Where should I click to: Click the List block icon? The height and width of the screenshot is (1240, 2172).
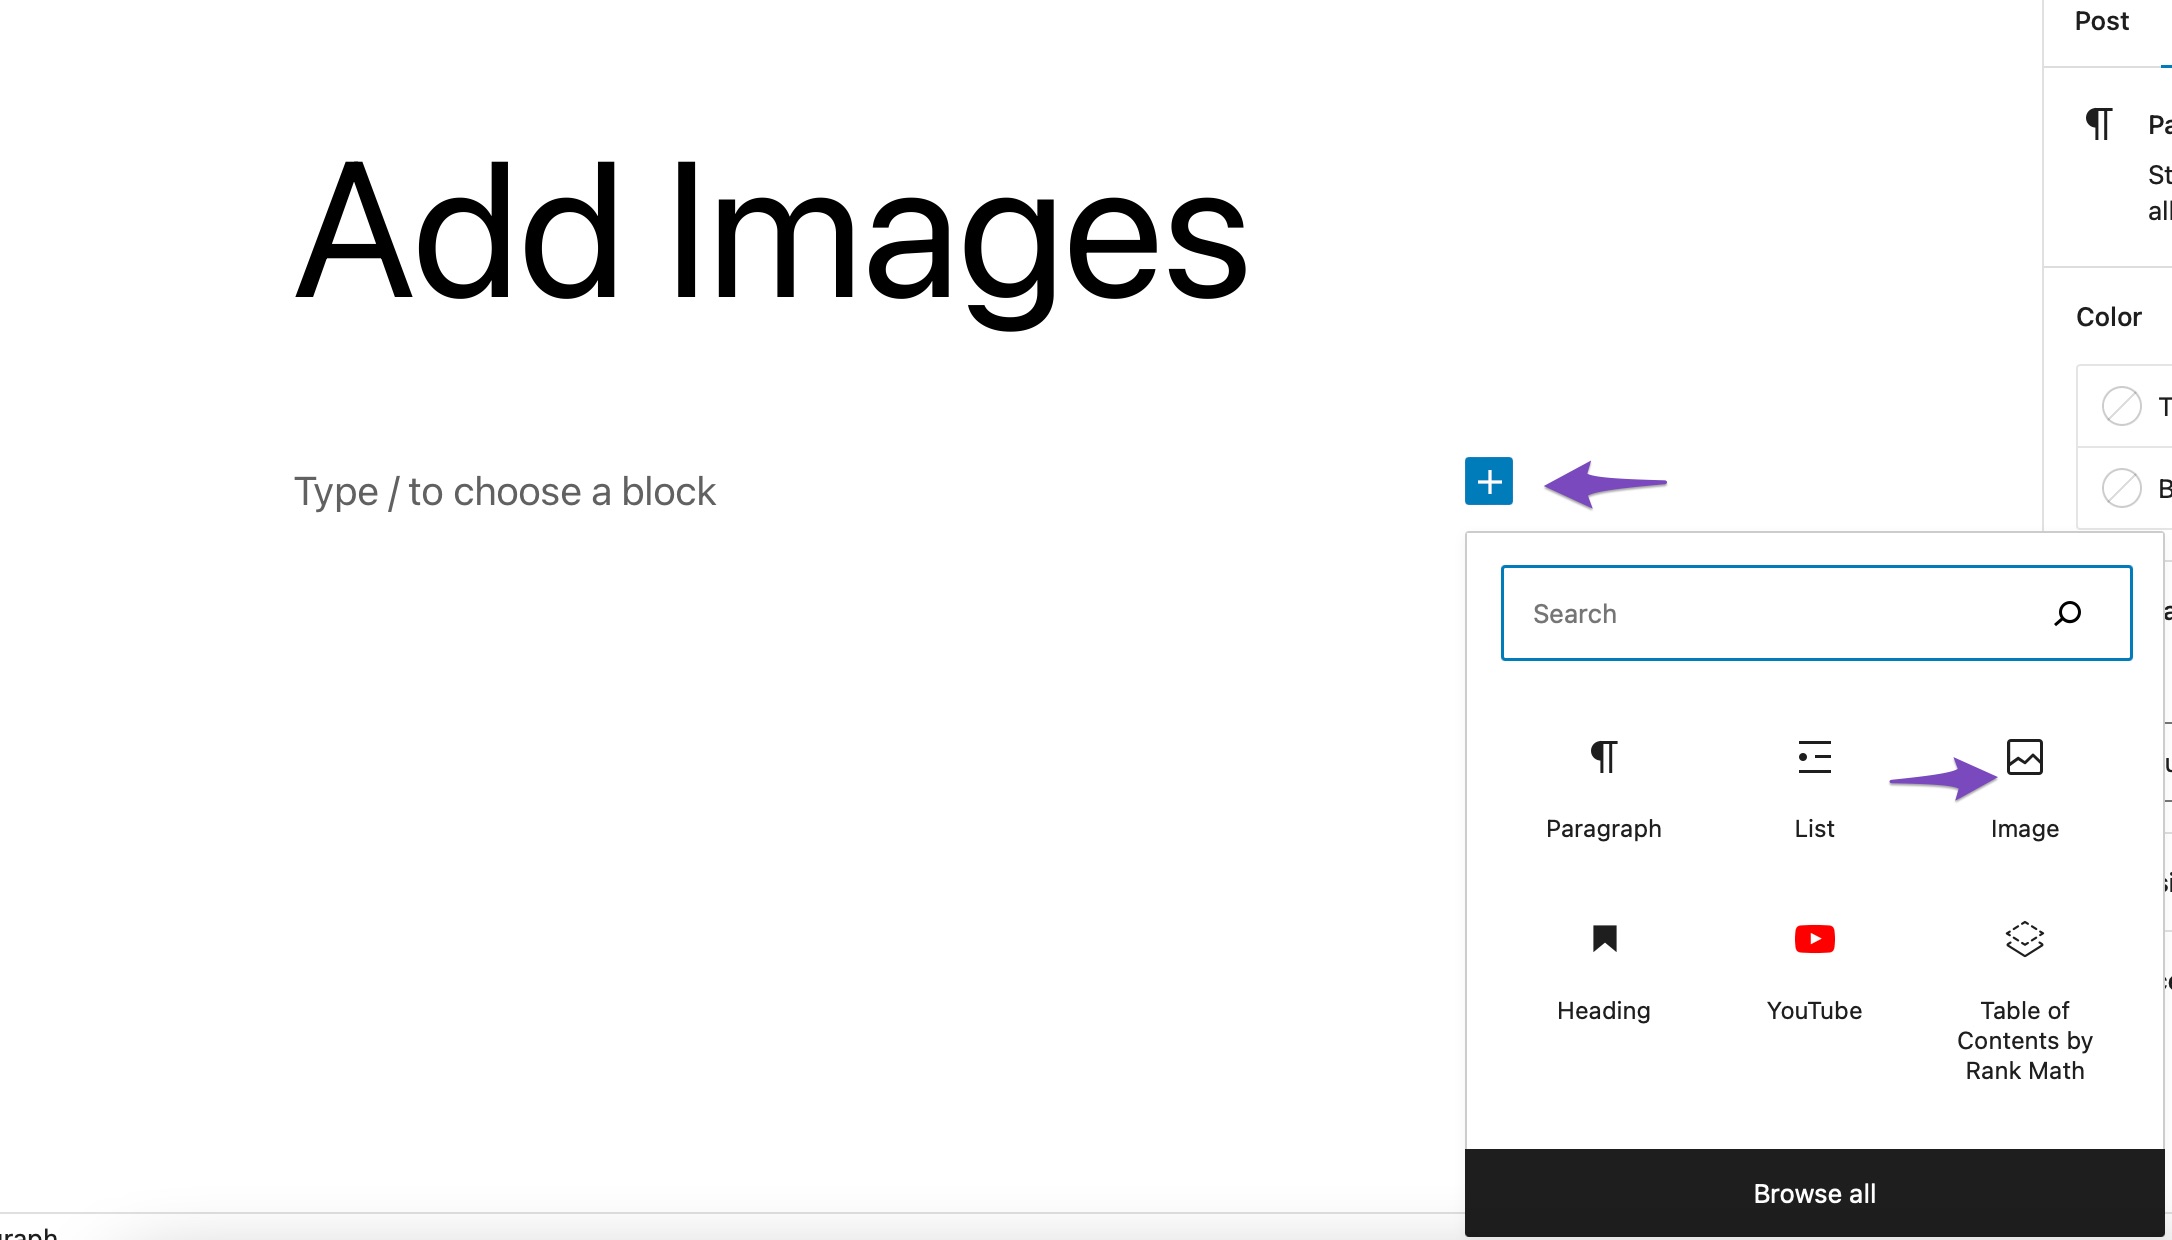pos(1814,757)
